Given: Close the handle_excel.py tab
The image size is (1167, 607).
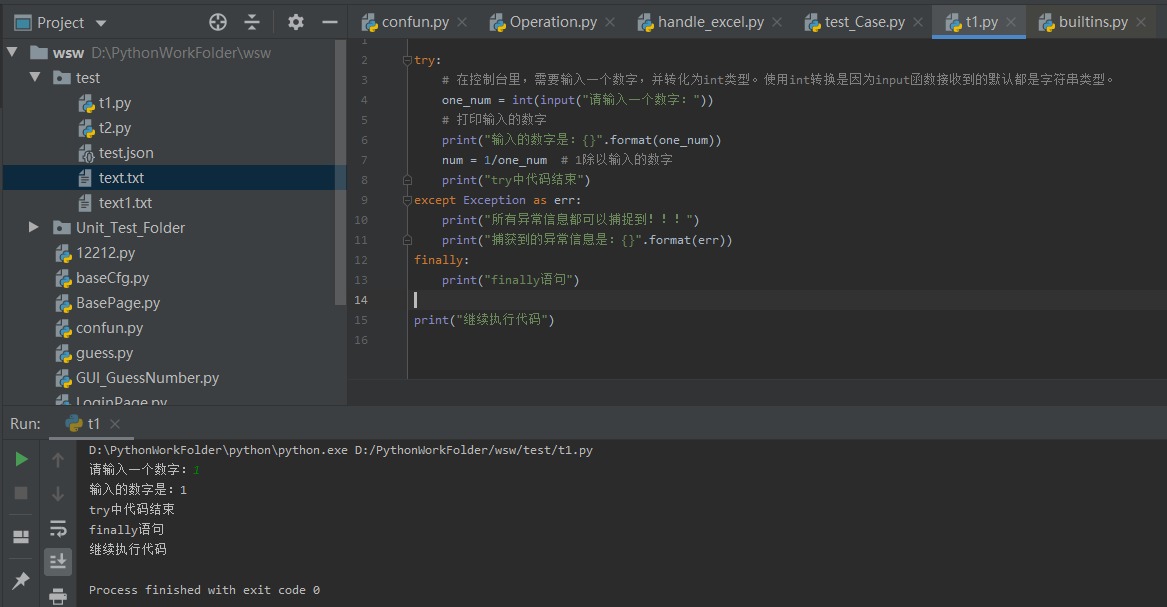Looking at the screenshot, I should 777,22.
